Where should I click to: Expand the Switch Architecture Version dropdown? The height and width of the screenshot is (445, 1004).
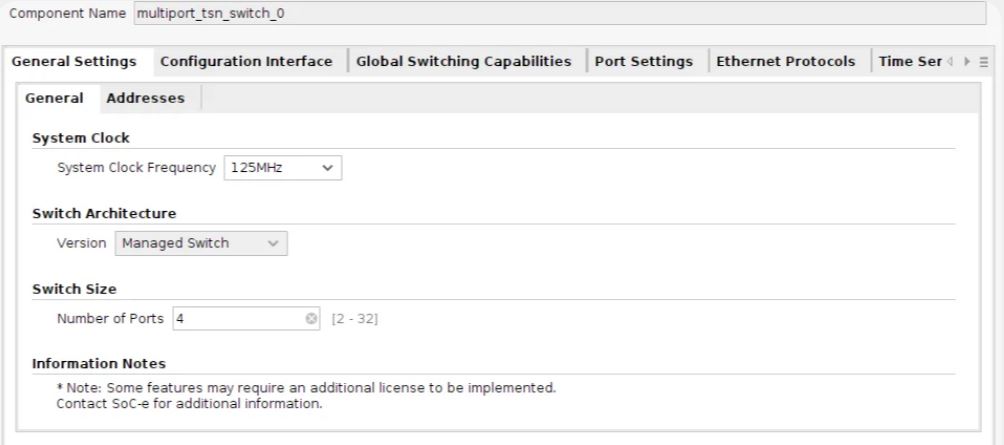201,243
